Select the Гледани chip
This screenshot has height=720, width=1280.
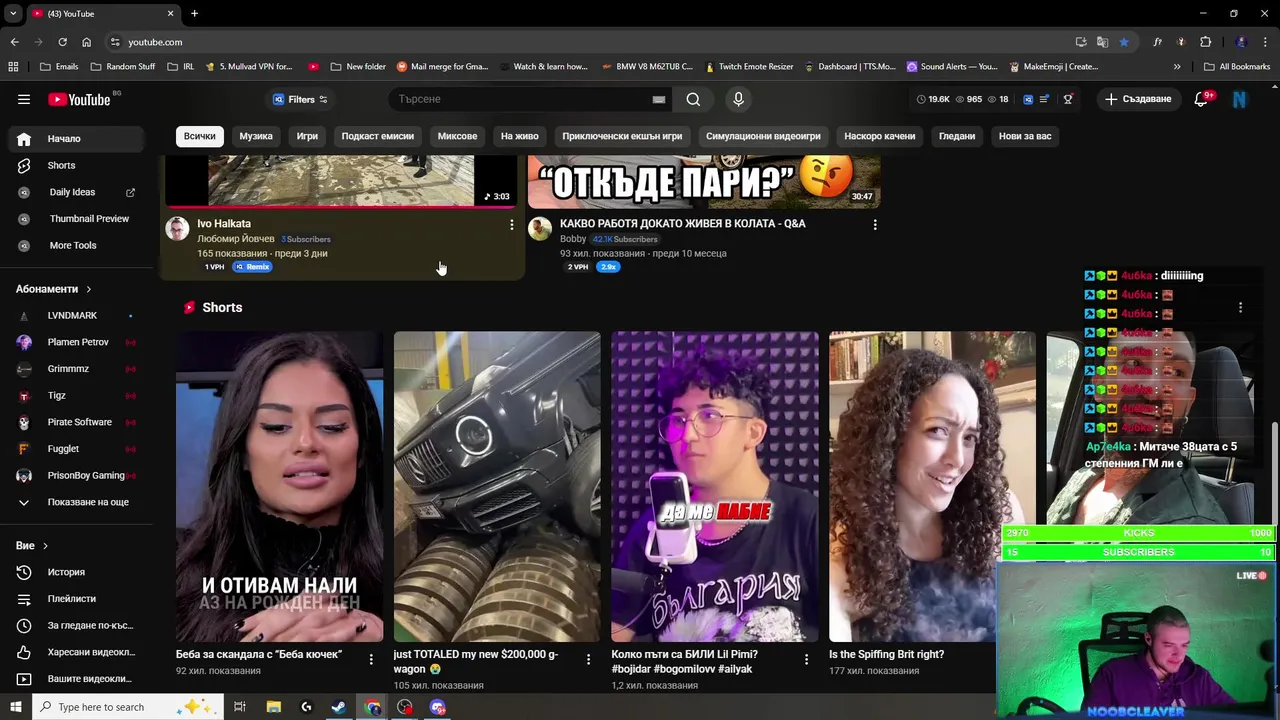coord(957,136)
